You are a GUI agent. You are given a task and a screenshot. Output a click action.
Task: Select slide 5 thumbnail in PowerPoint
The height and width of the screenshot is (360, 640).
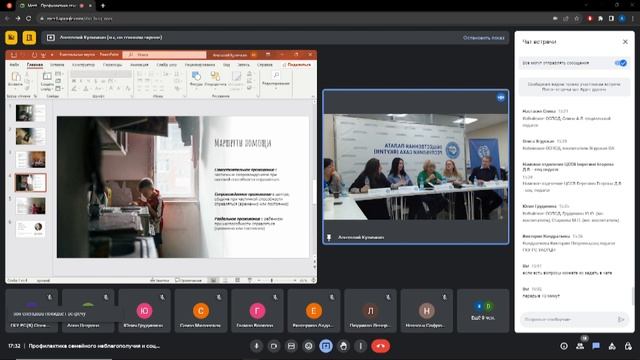point(30,206)
